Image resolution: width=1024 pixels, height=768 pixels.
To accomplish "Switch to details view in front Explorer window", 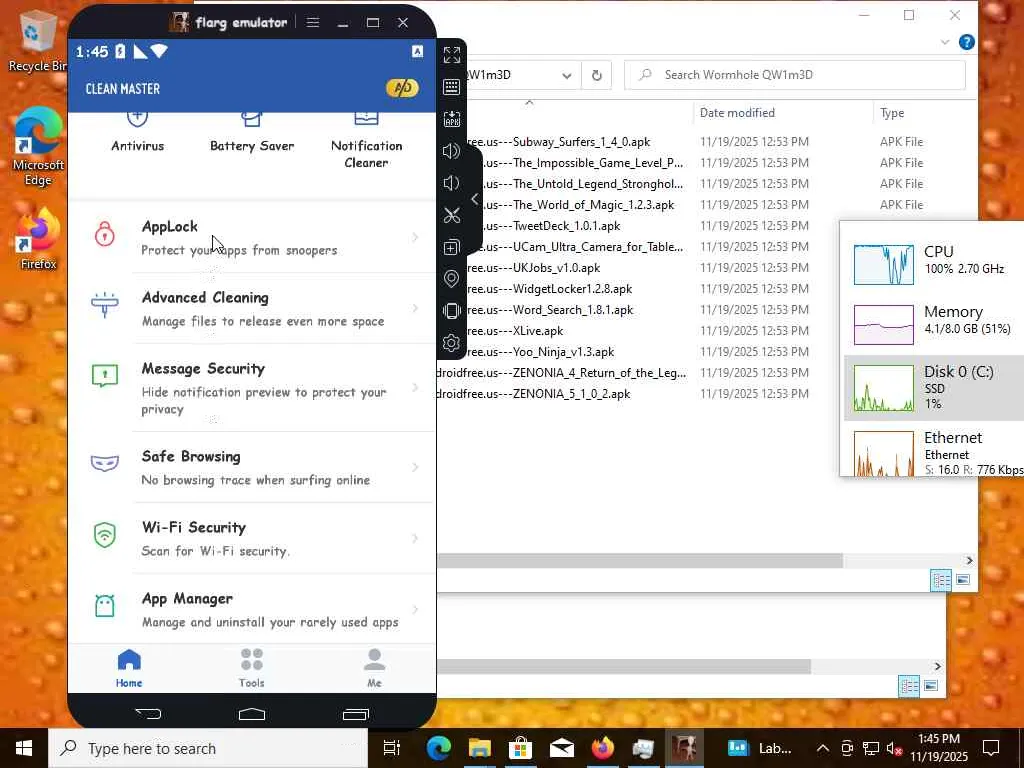I will coord(941,580).
